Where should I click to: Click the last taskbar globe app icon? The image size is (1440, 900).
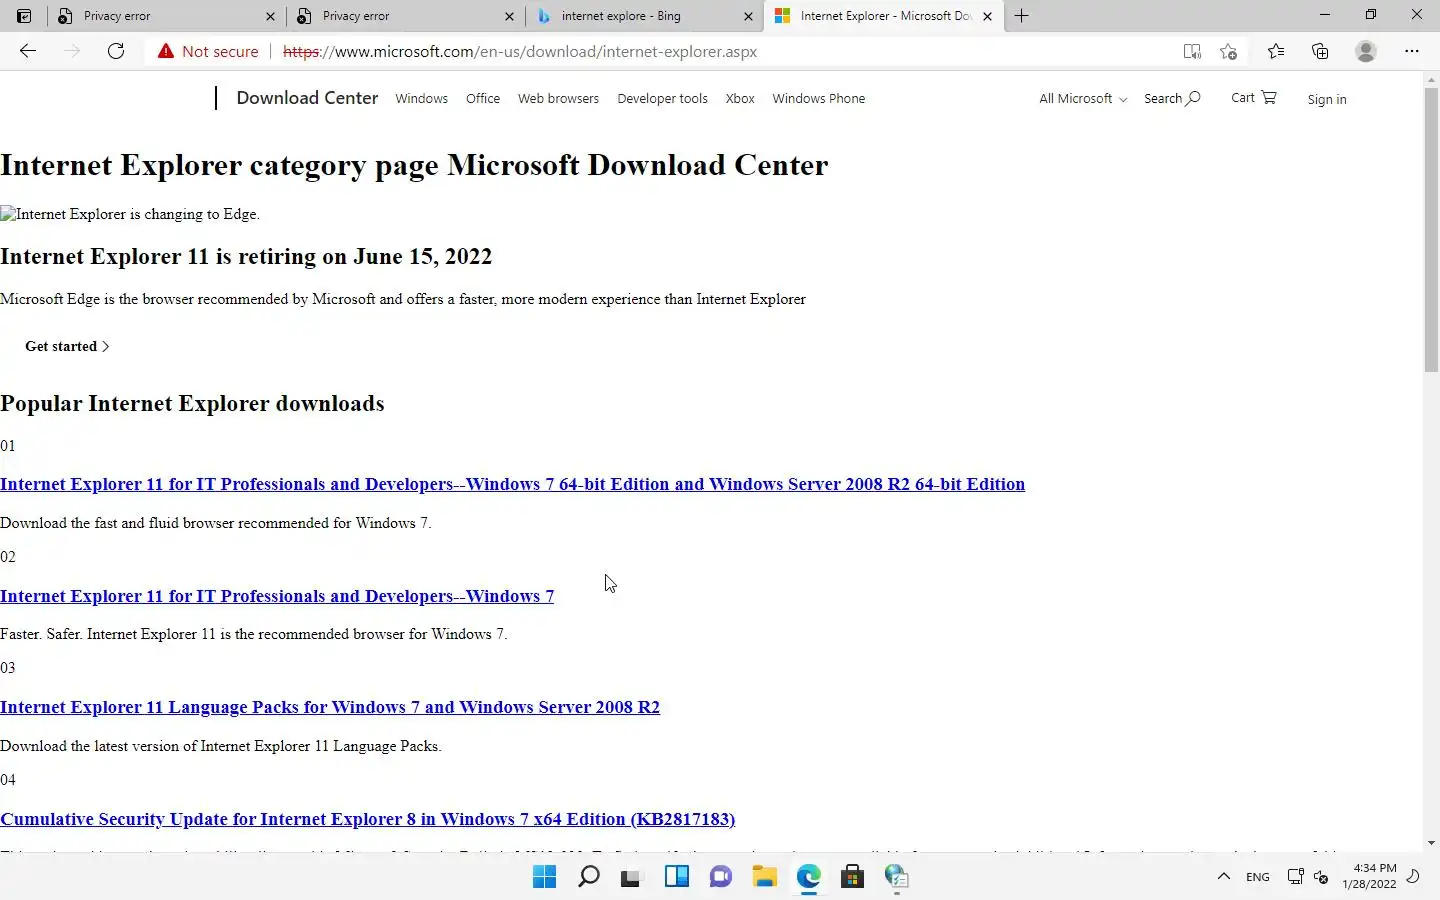(896, 877)
